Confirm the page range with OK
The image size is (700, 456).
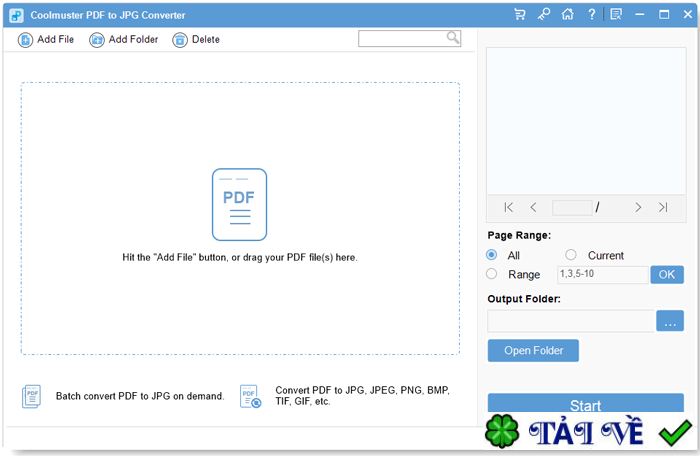pos(667,275)
